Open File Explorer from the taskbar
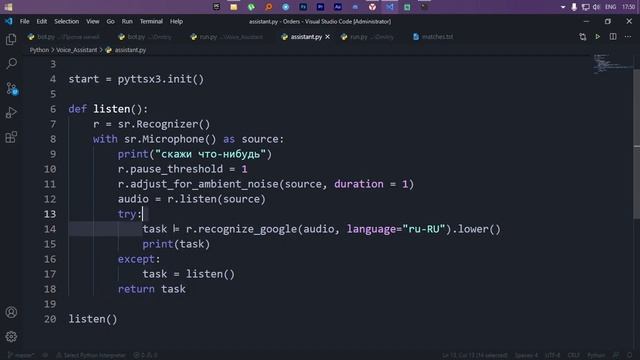This screenshot has height=360, width=640. (234, 7)
